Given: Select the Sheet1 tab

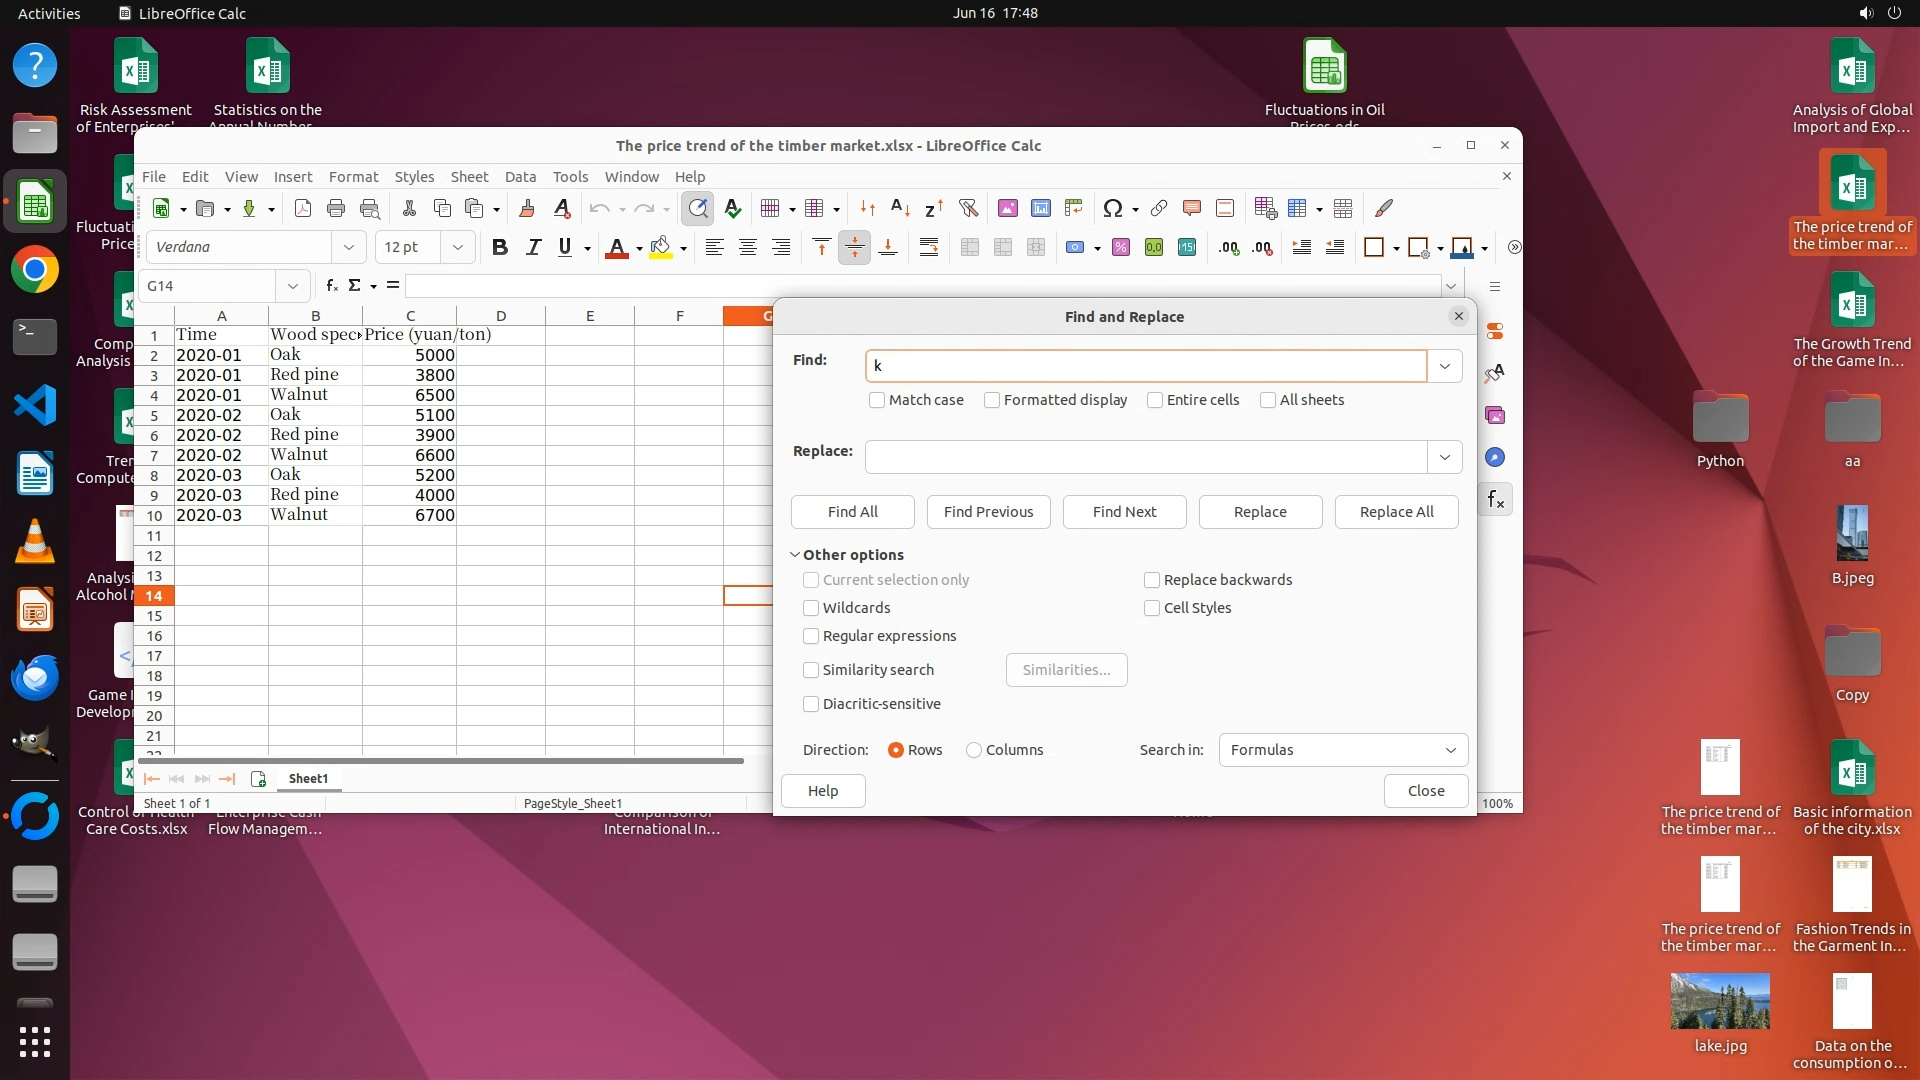Looking at the screenshot, I should 308,778.
